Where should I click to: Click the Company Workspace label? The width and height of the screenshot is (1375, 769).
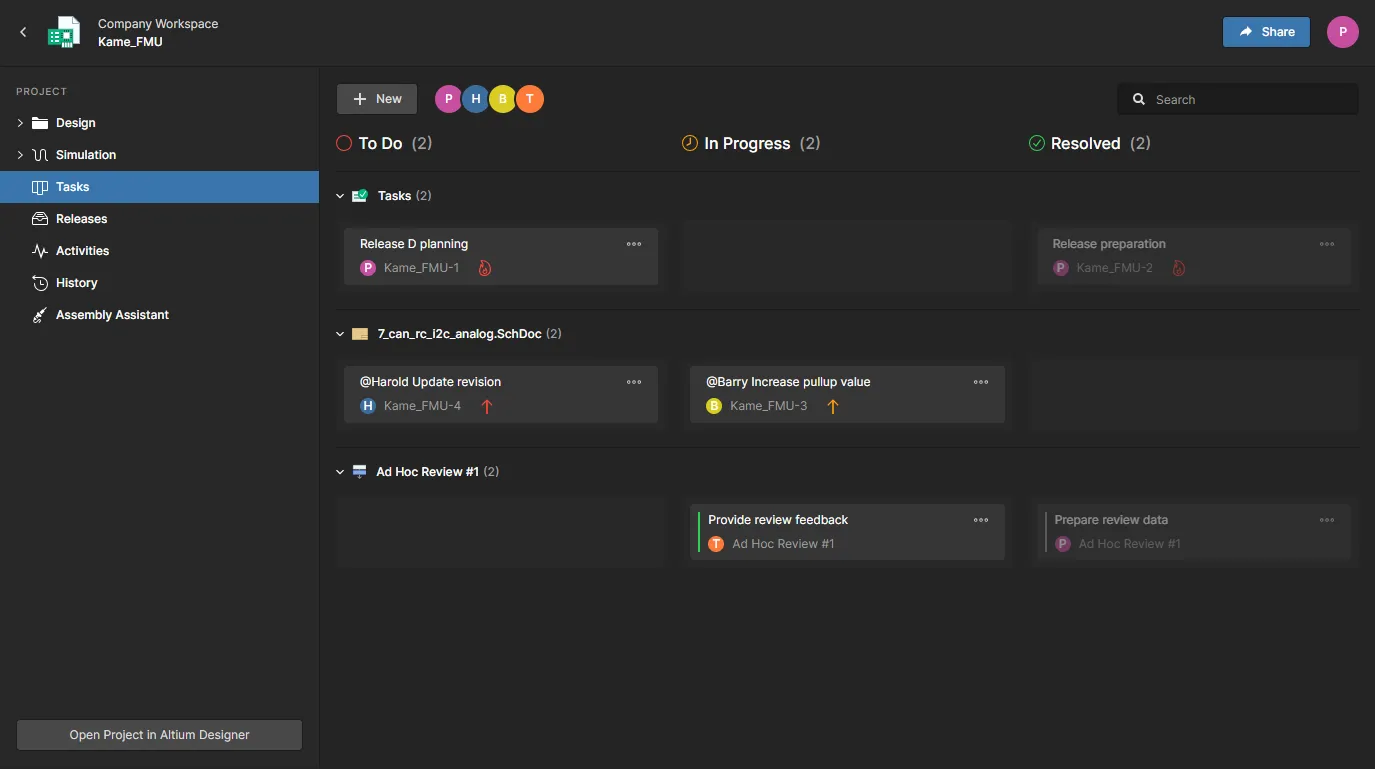158,24
